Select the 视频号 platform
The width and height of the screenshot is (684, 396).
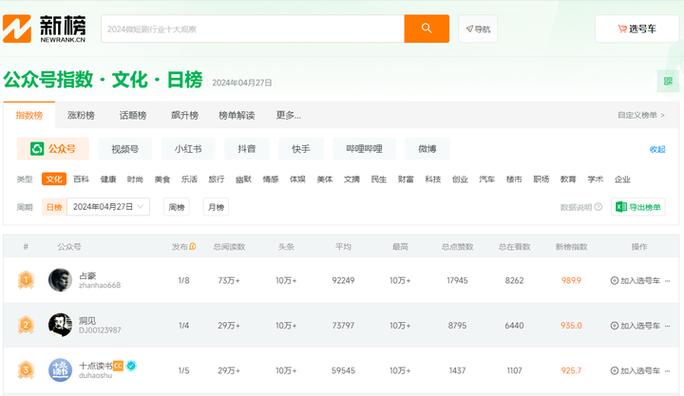click(x=125, y=149)
